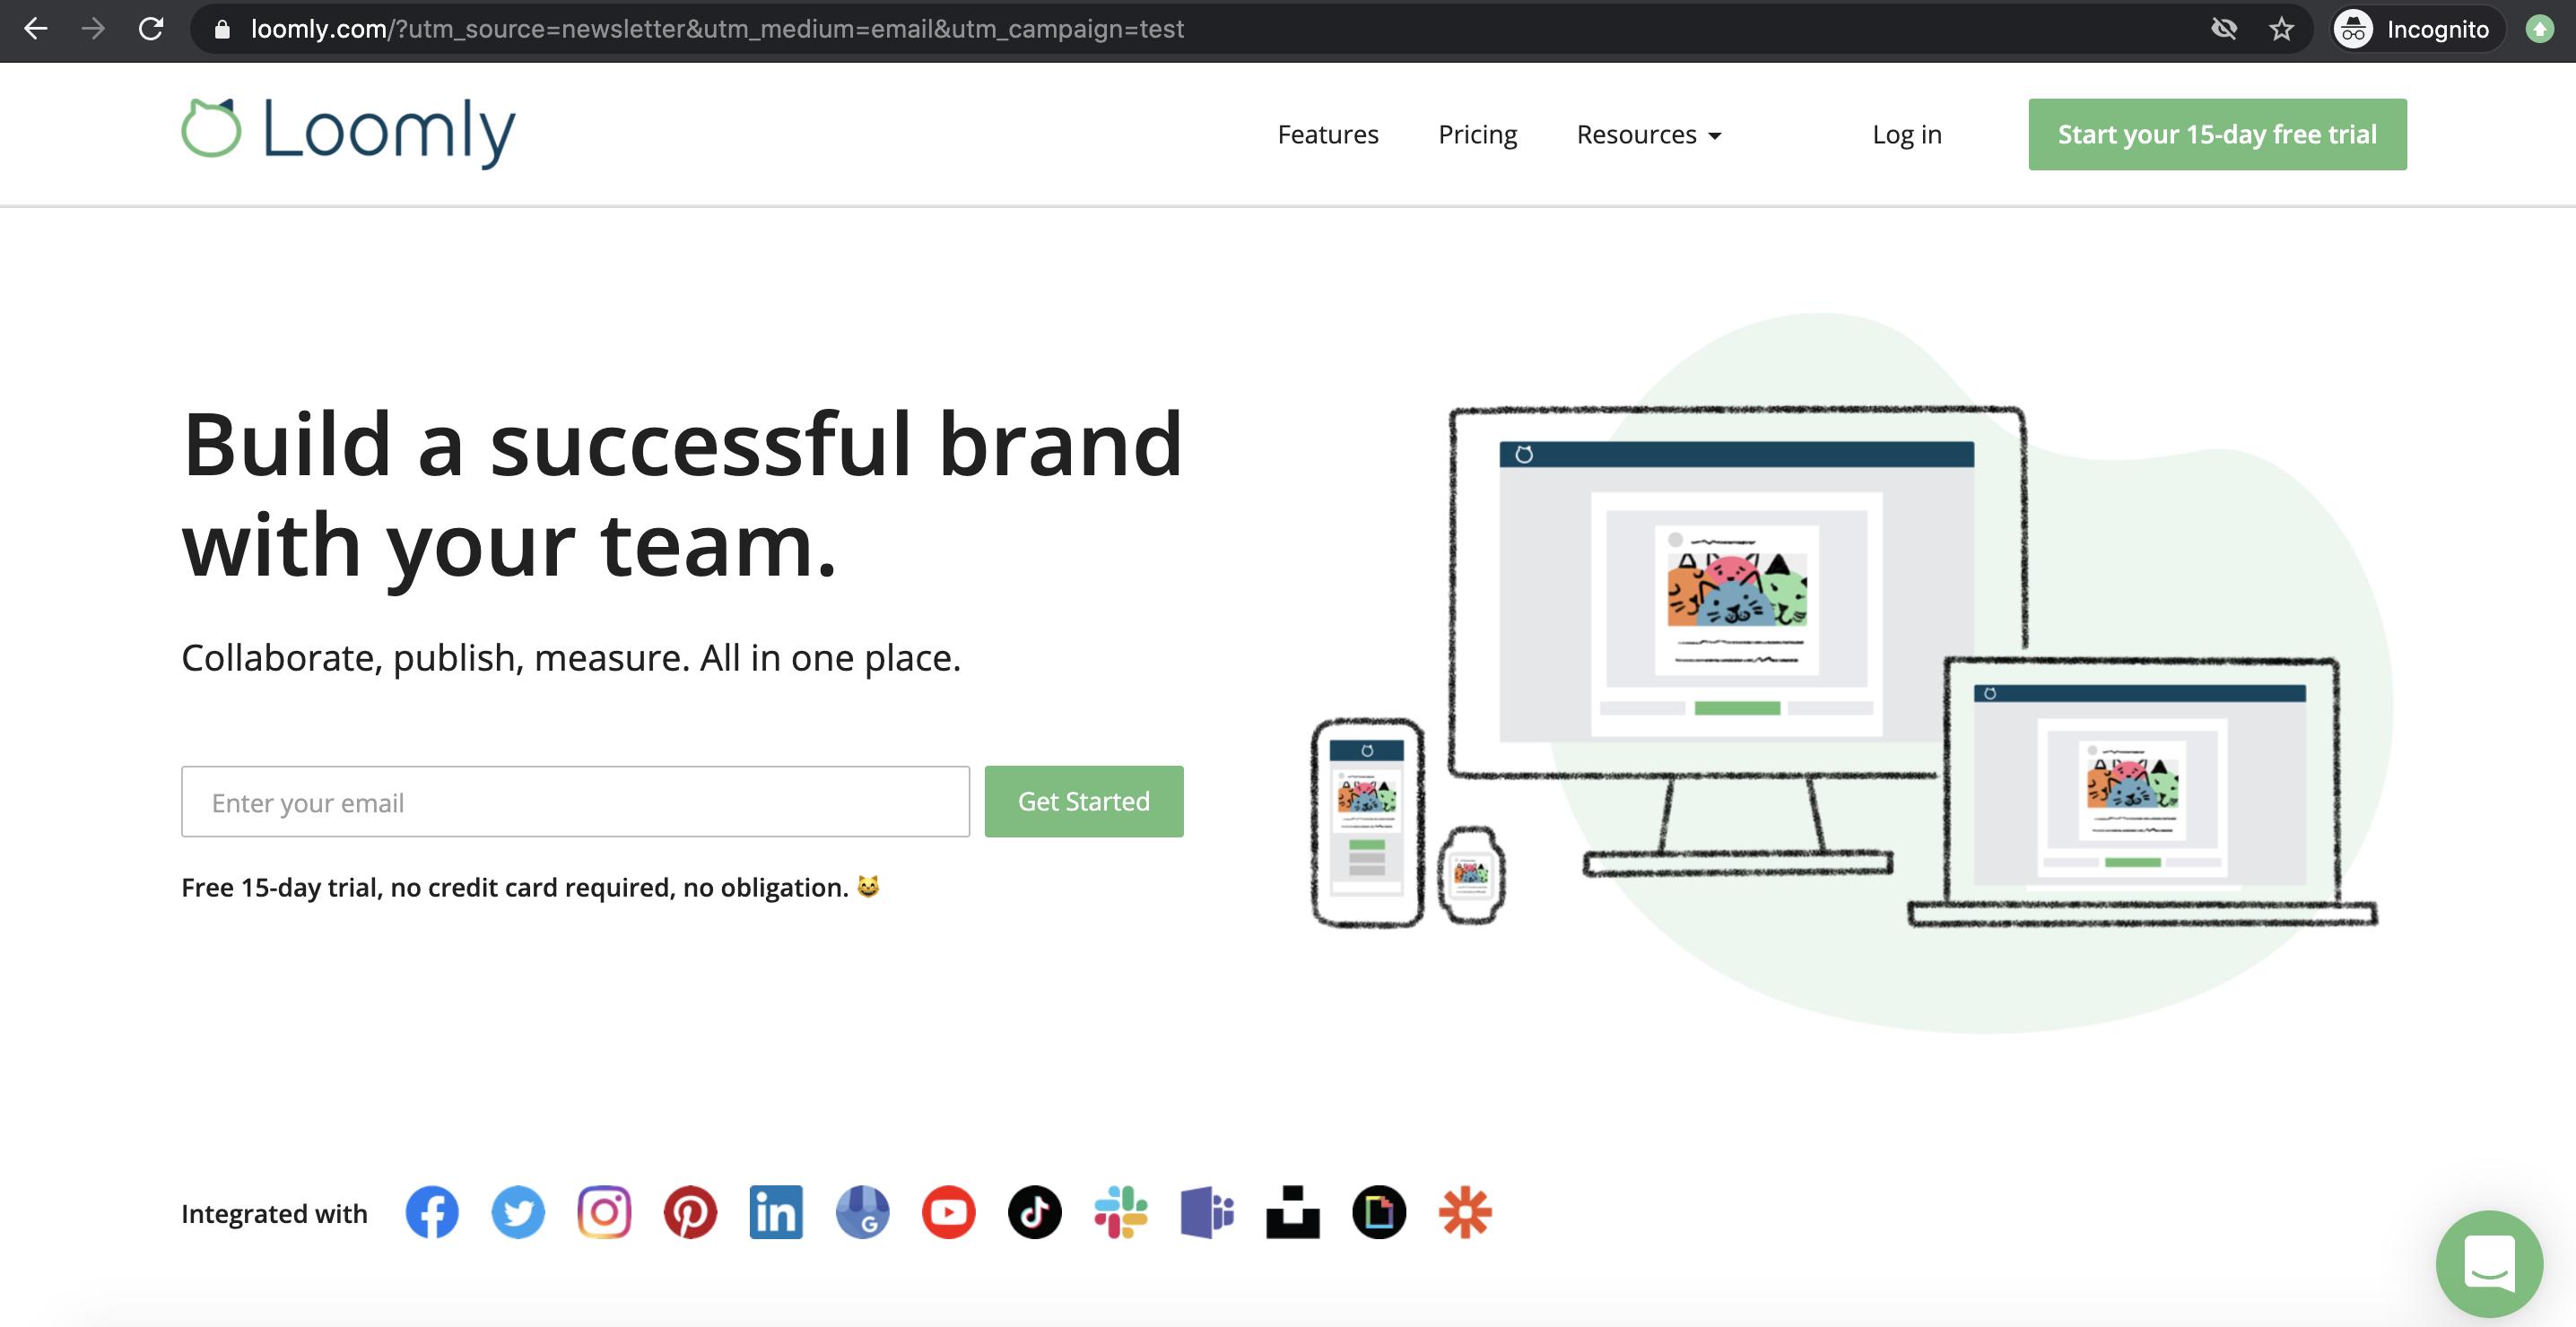Bookmark page with the star icon
The width and height of the screenshot is (2576, 1327).
[x=2281, y=29]
